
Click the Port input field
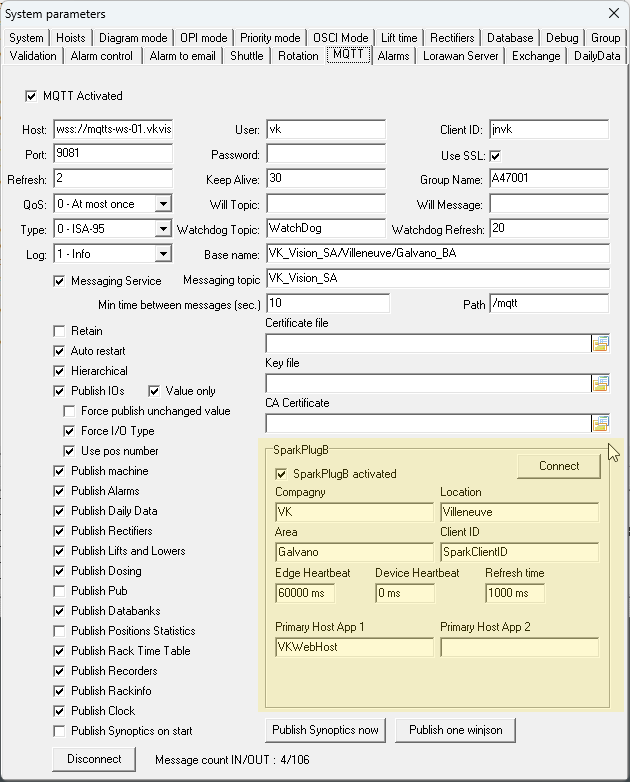click(113, 154)
